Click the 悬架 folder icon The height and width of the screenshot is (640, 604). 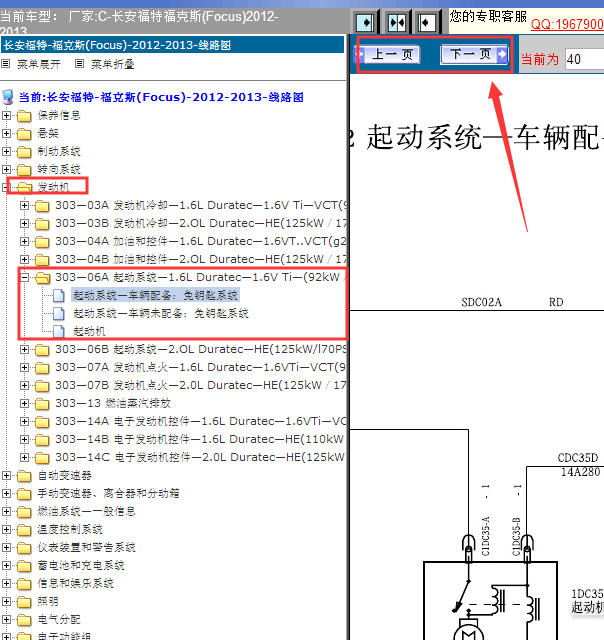[24, 134]
